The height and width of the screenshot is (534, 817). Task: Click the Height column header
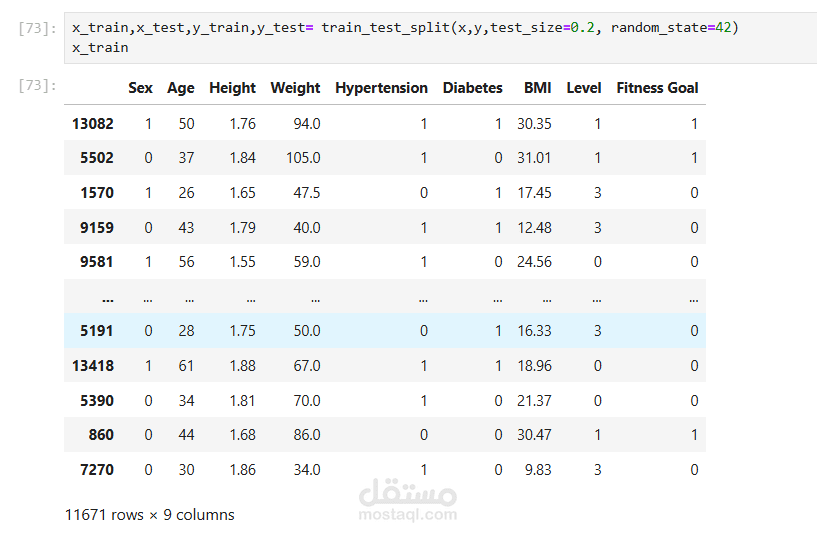[x=232, y=88]
